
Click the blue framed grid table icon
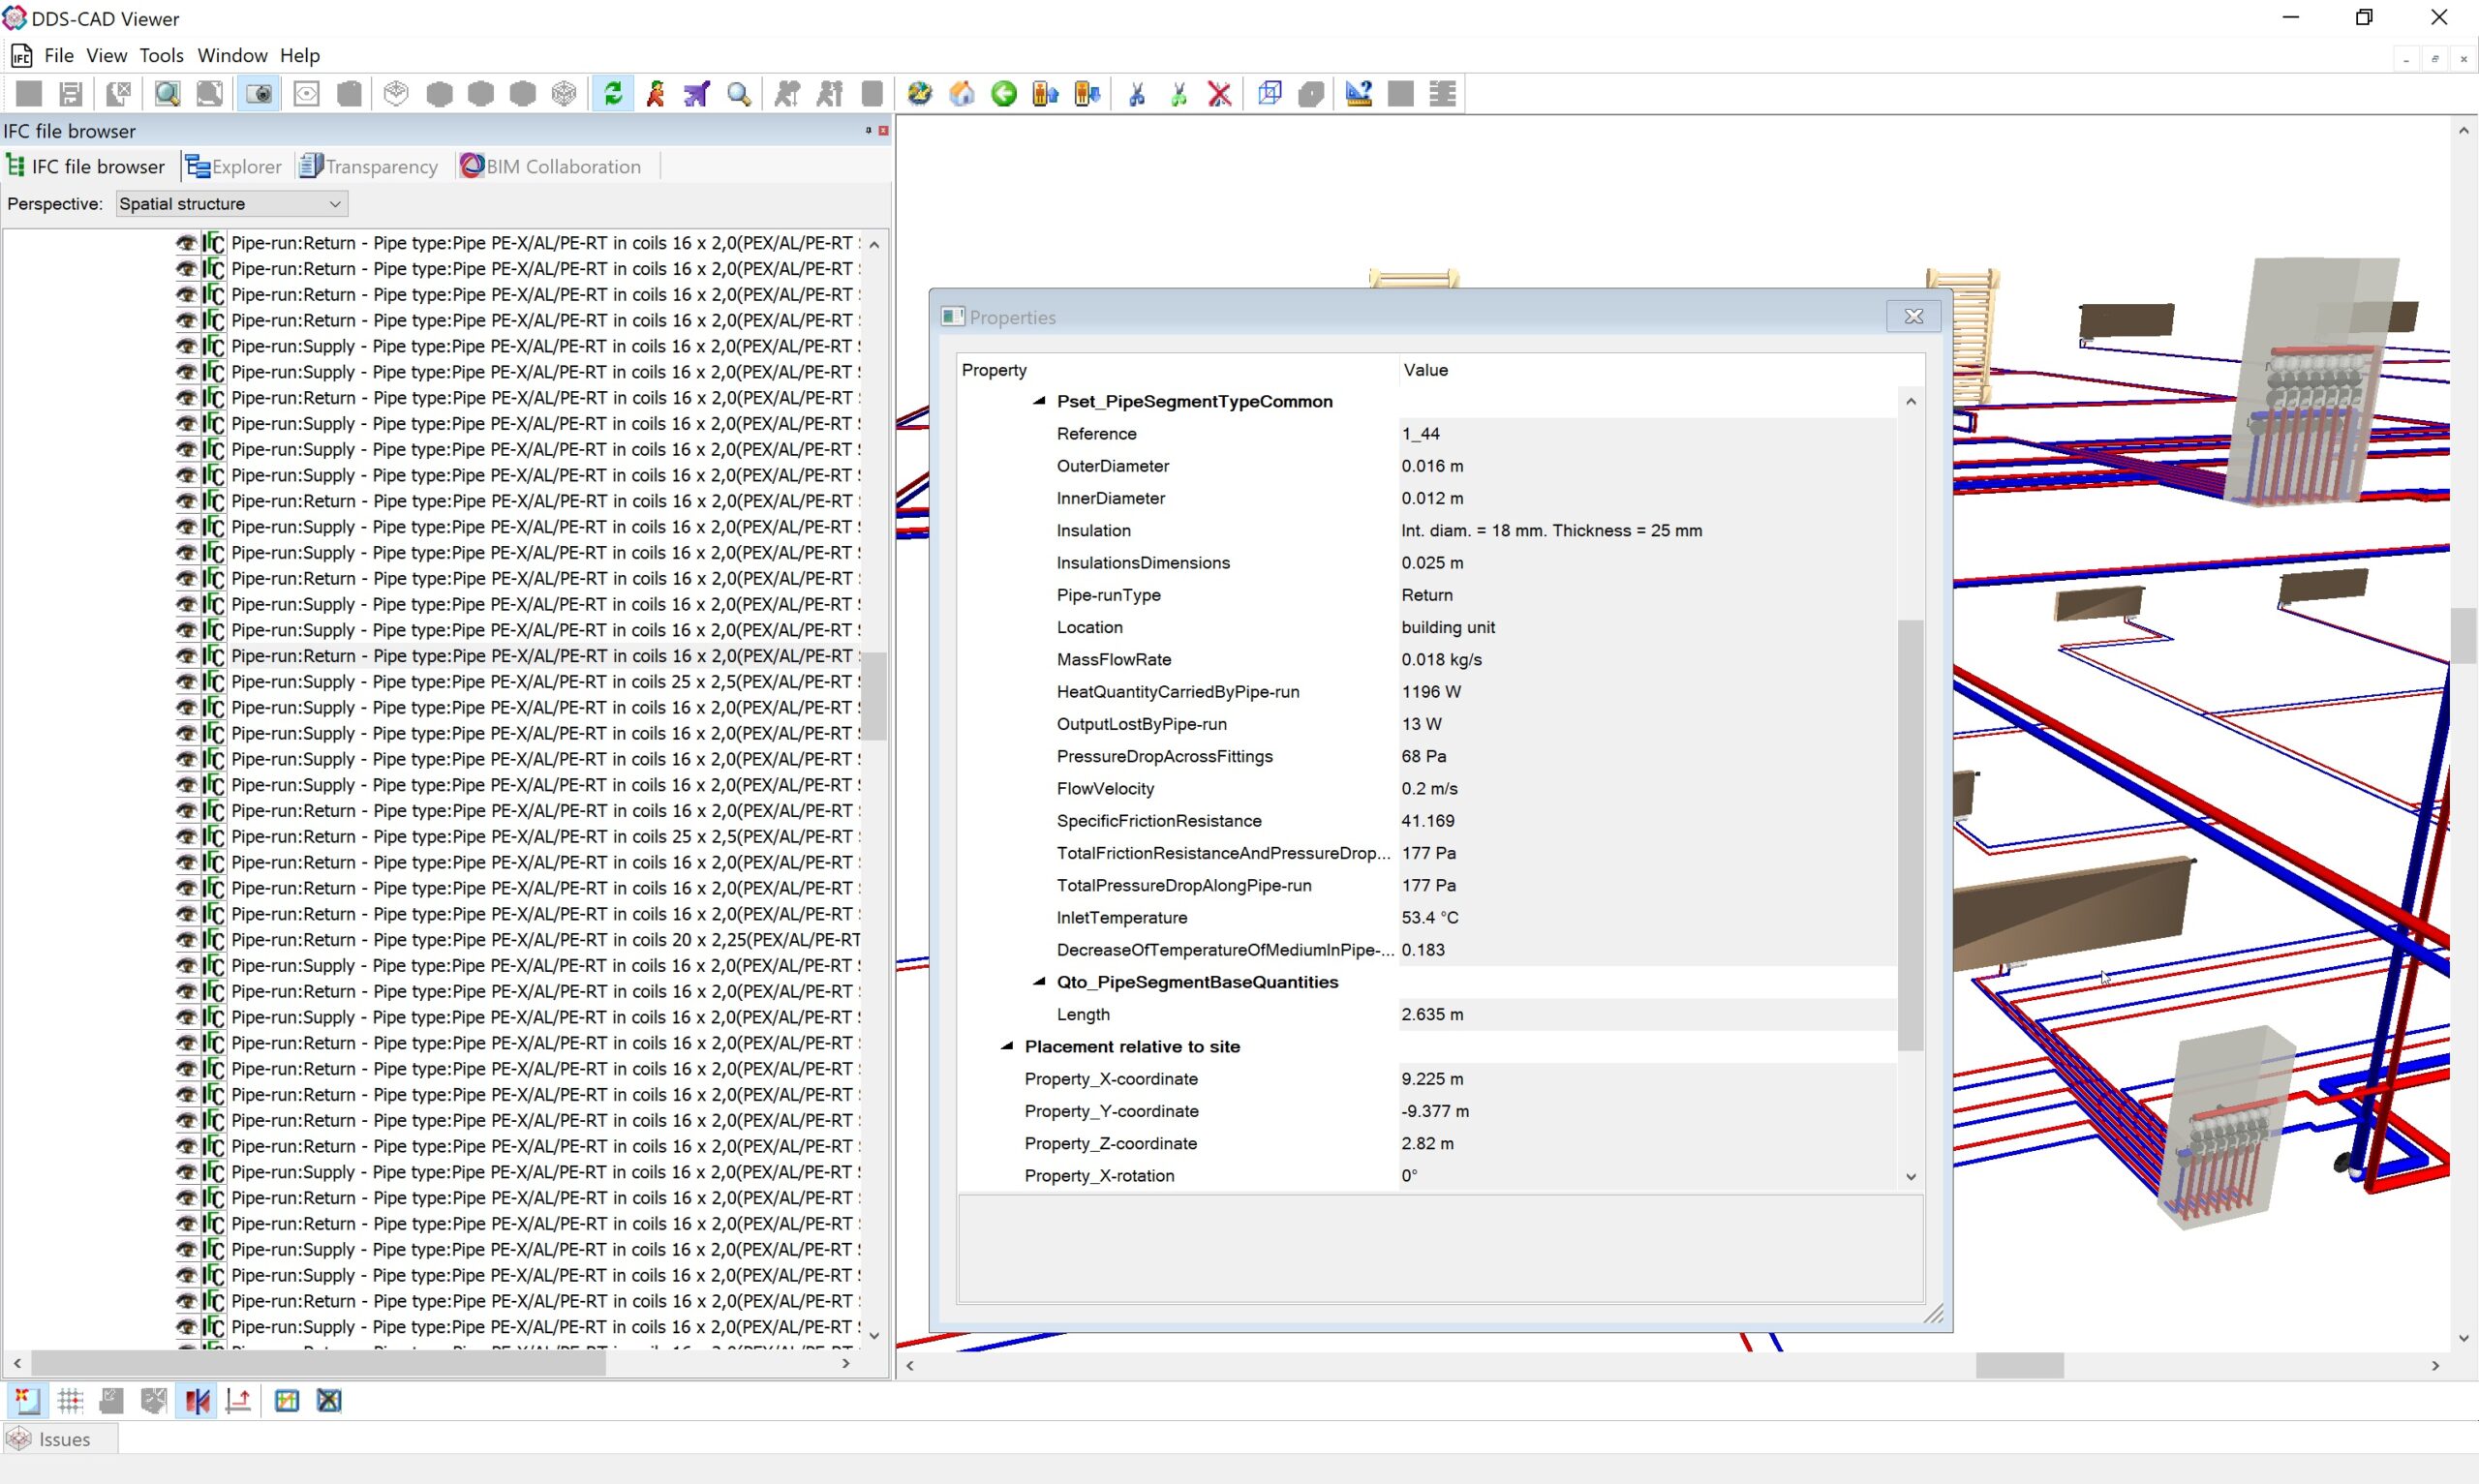(x=287, y=1401)
